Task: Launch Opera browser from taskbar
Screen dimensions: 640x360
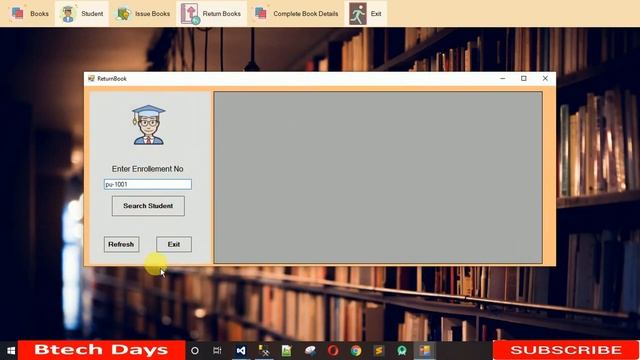Action: click(x=333, y=351)
